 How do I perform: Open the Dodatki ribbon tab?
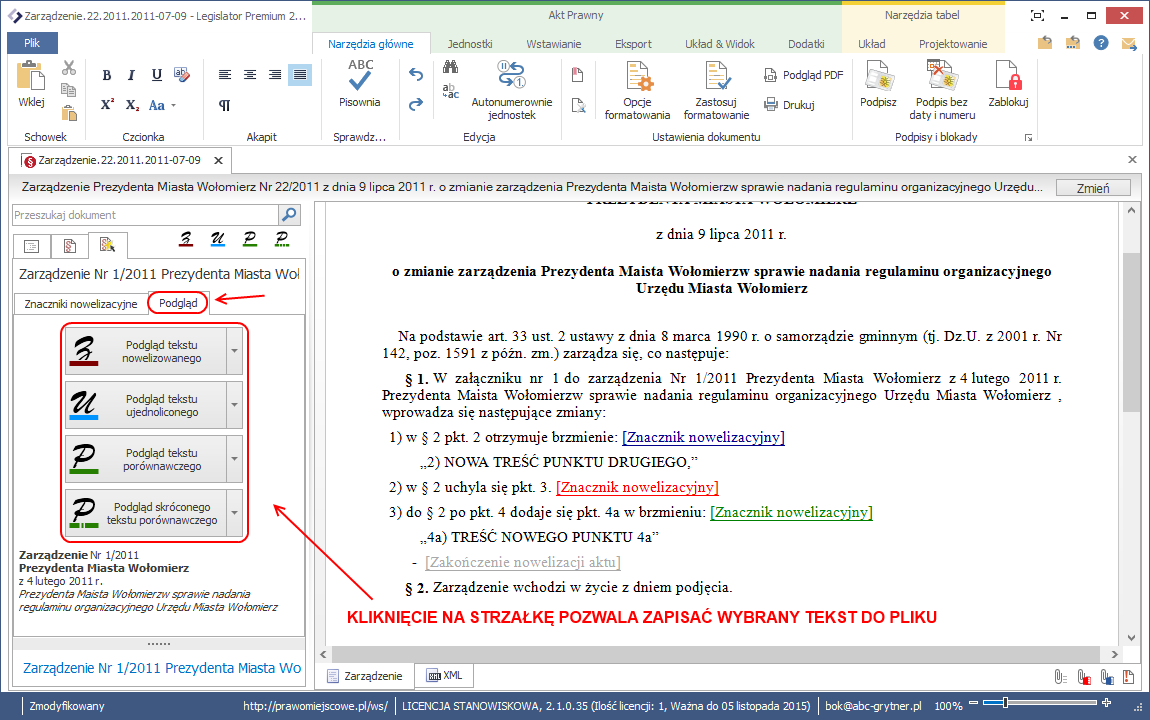coord(806,44)
